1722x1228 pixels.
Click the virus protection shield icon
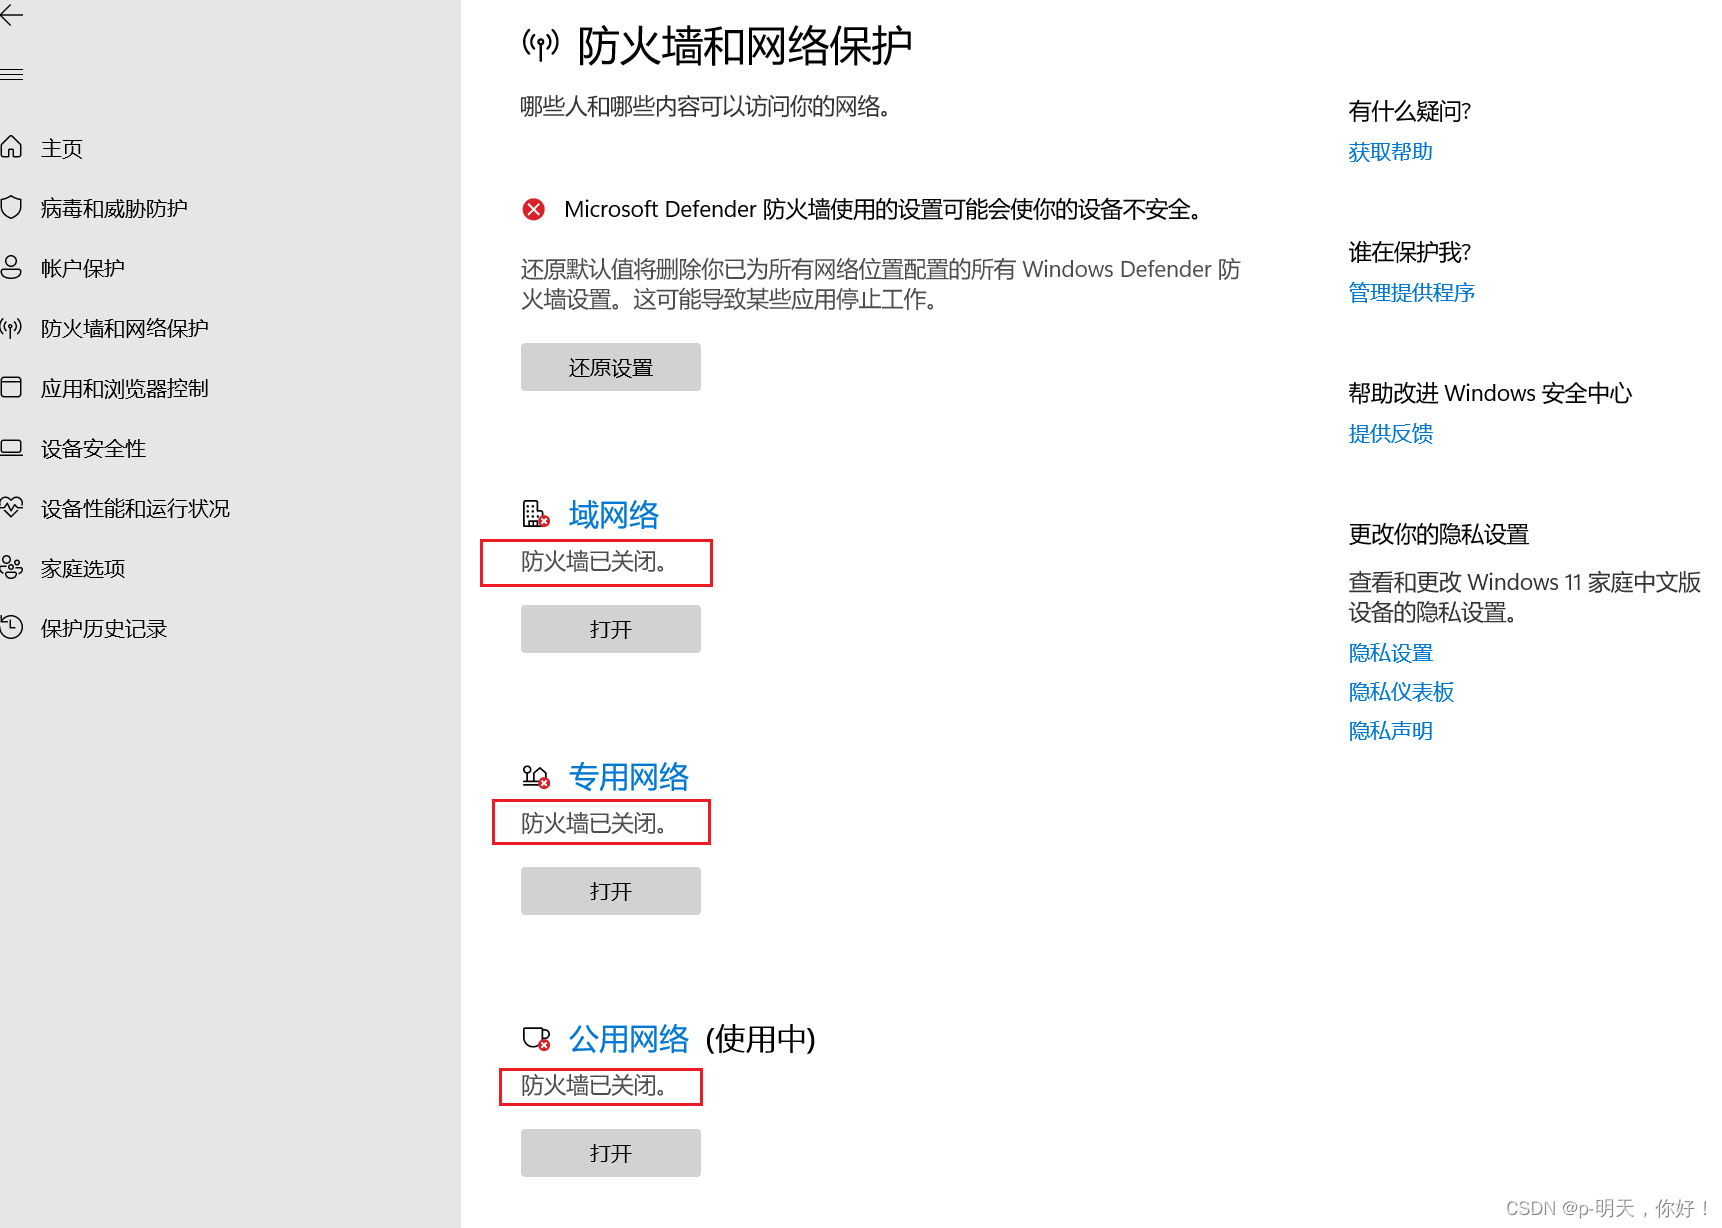pyautogui.click(x=11, y=208)
